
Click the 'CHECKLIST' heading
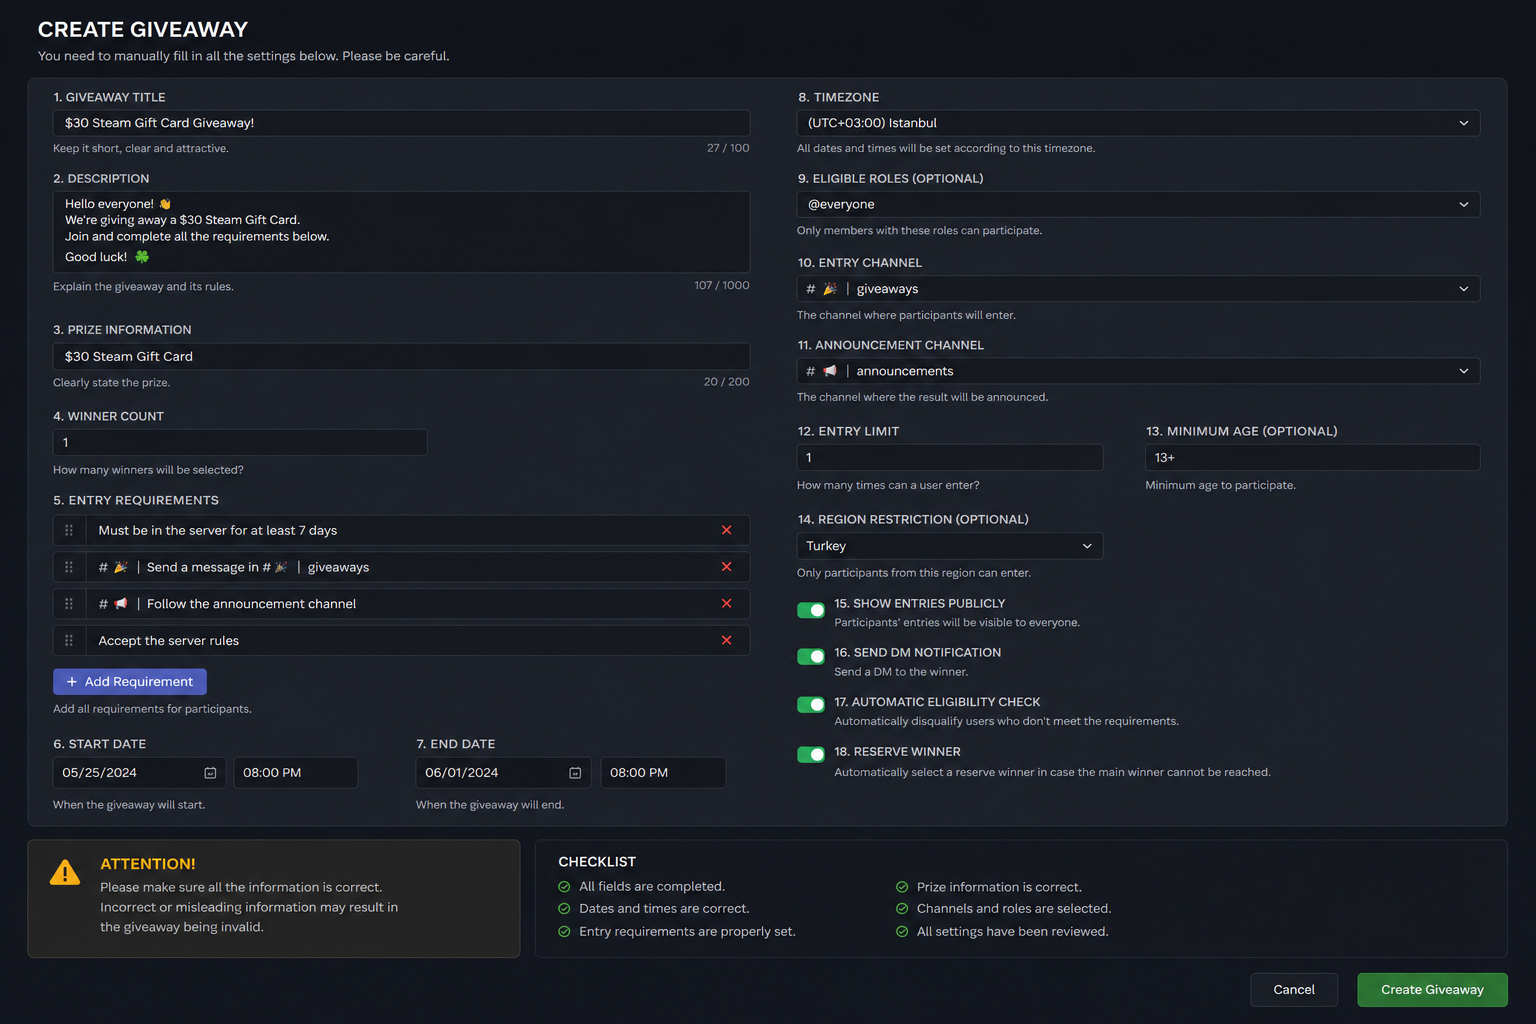point(597,862)
